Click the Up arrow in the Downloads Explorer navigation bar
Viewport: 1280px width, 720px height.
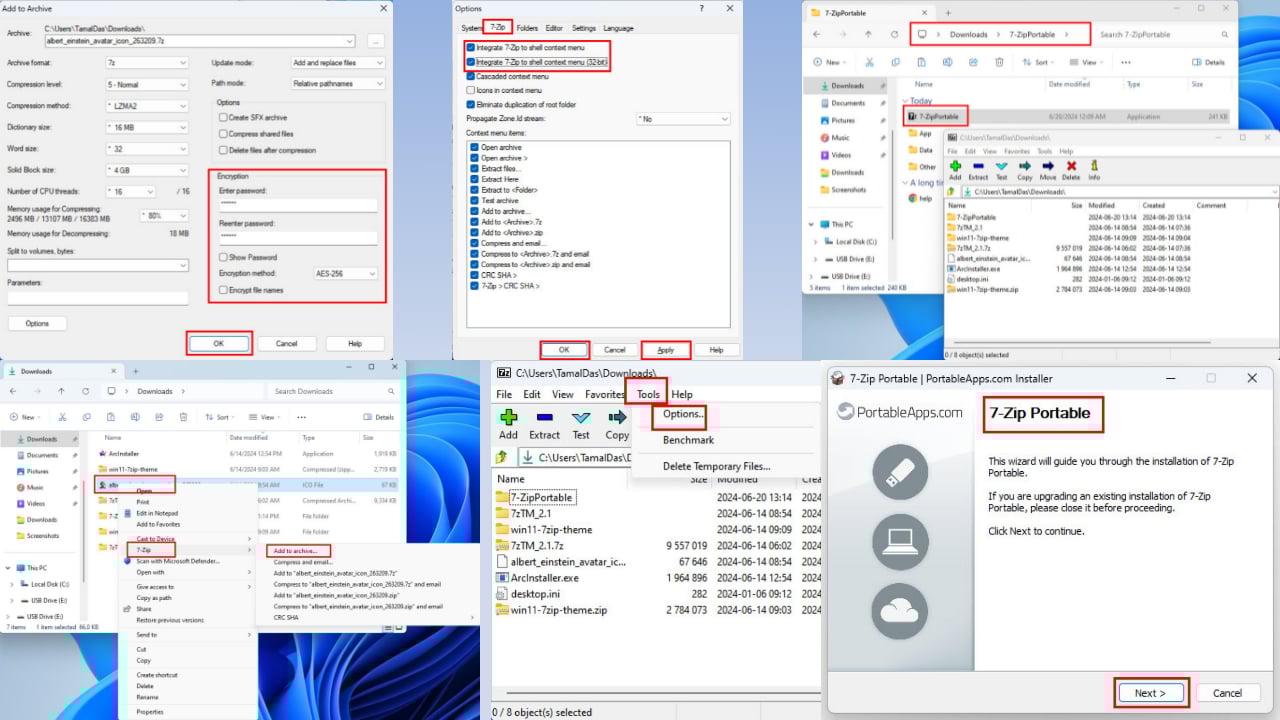pos(62,391)
